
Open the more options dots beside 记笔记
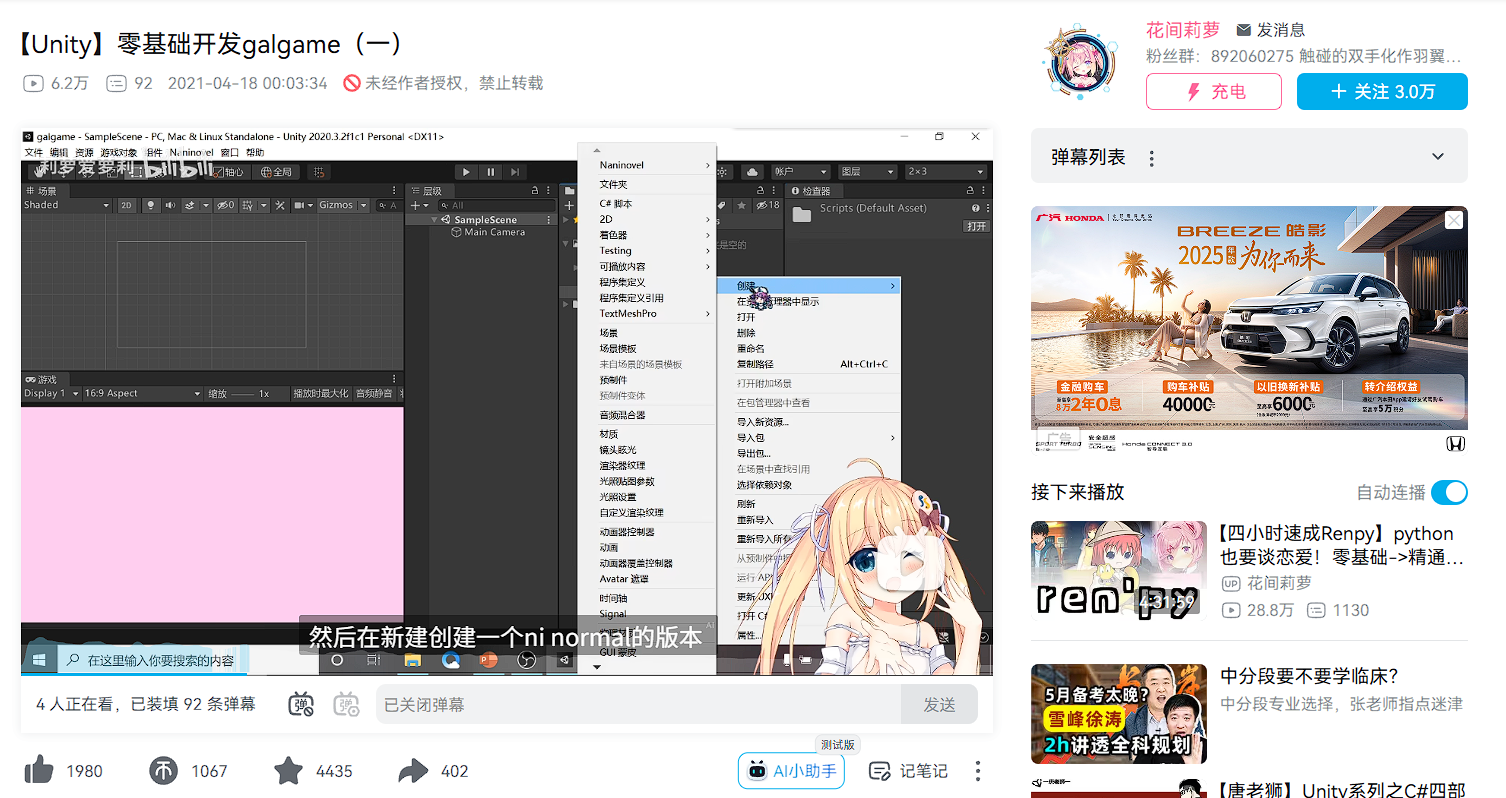click(x=978, y=771)
